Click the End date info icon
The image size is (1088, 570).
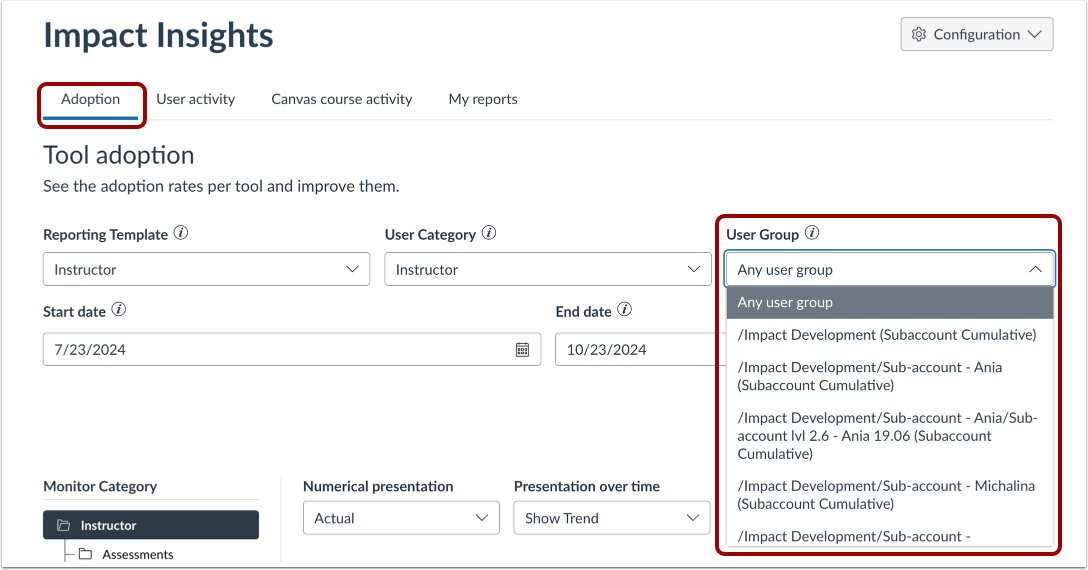coord(625,311)
